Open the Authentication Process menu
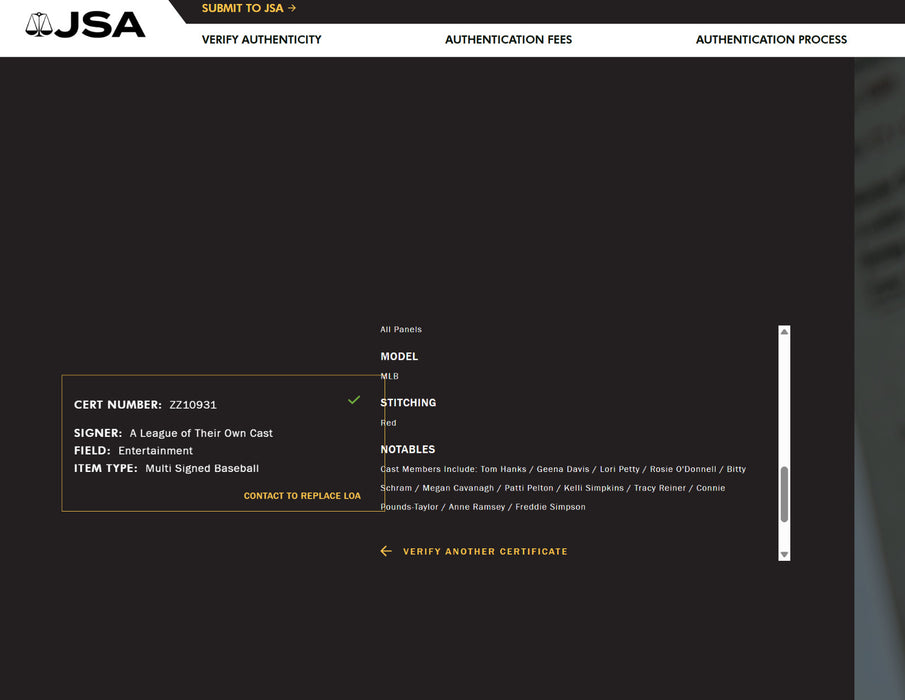Viewport: 905px width, 700px height. click(x=771, y=39)
